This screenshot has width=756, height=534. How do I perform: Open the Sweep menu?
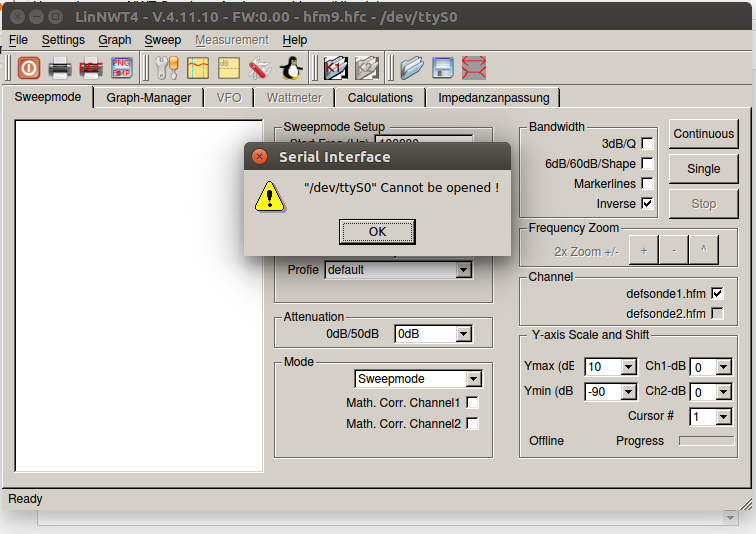(163, 40)
